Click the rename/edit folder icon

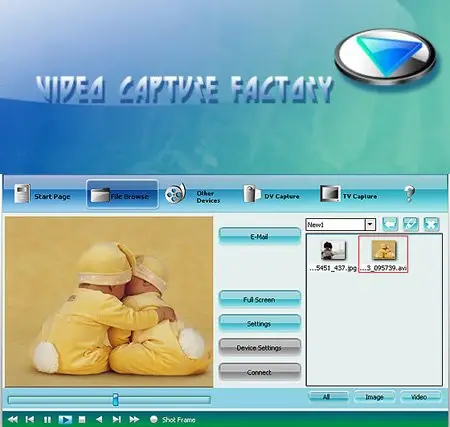point(411,224)
